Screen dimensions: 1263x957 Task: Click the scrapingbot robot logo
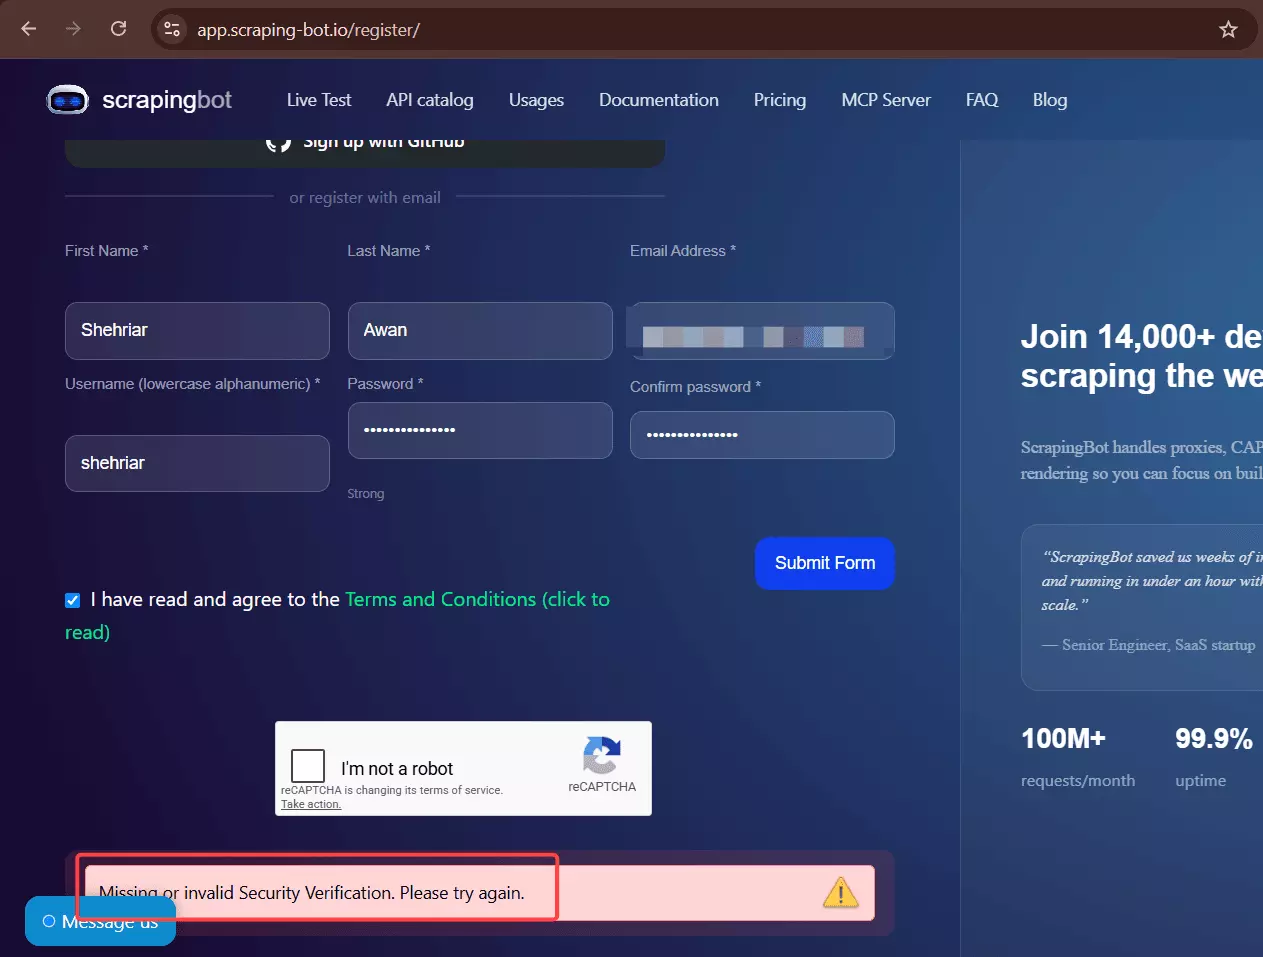pyautogui.click(x=68, y=100)
